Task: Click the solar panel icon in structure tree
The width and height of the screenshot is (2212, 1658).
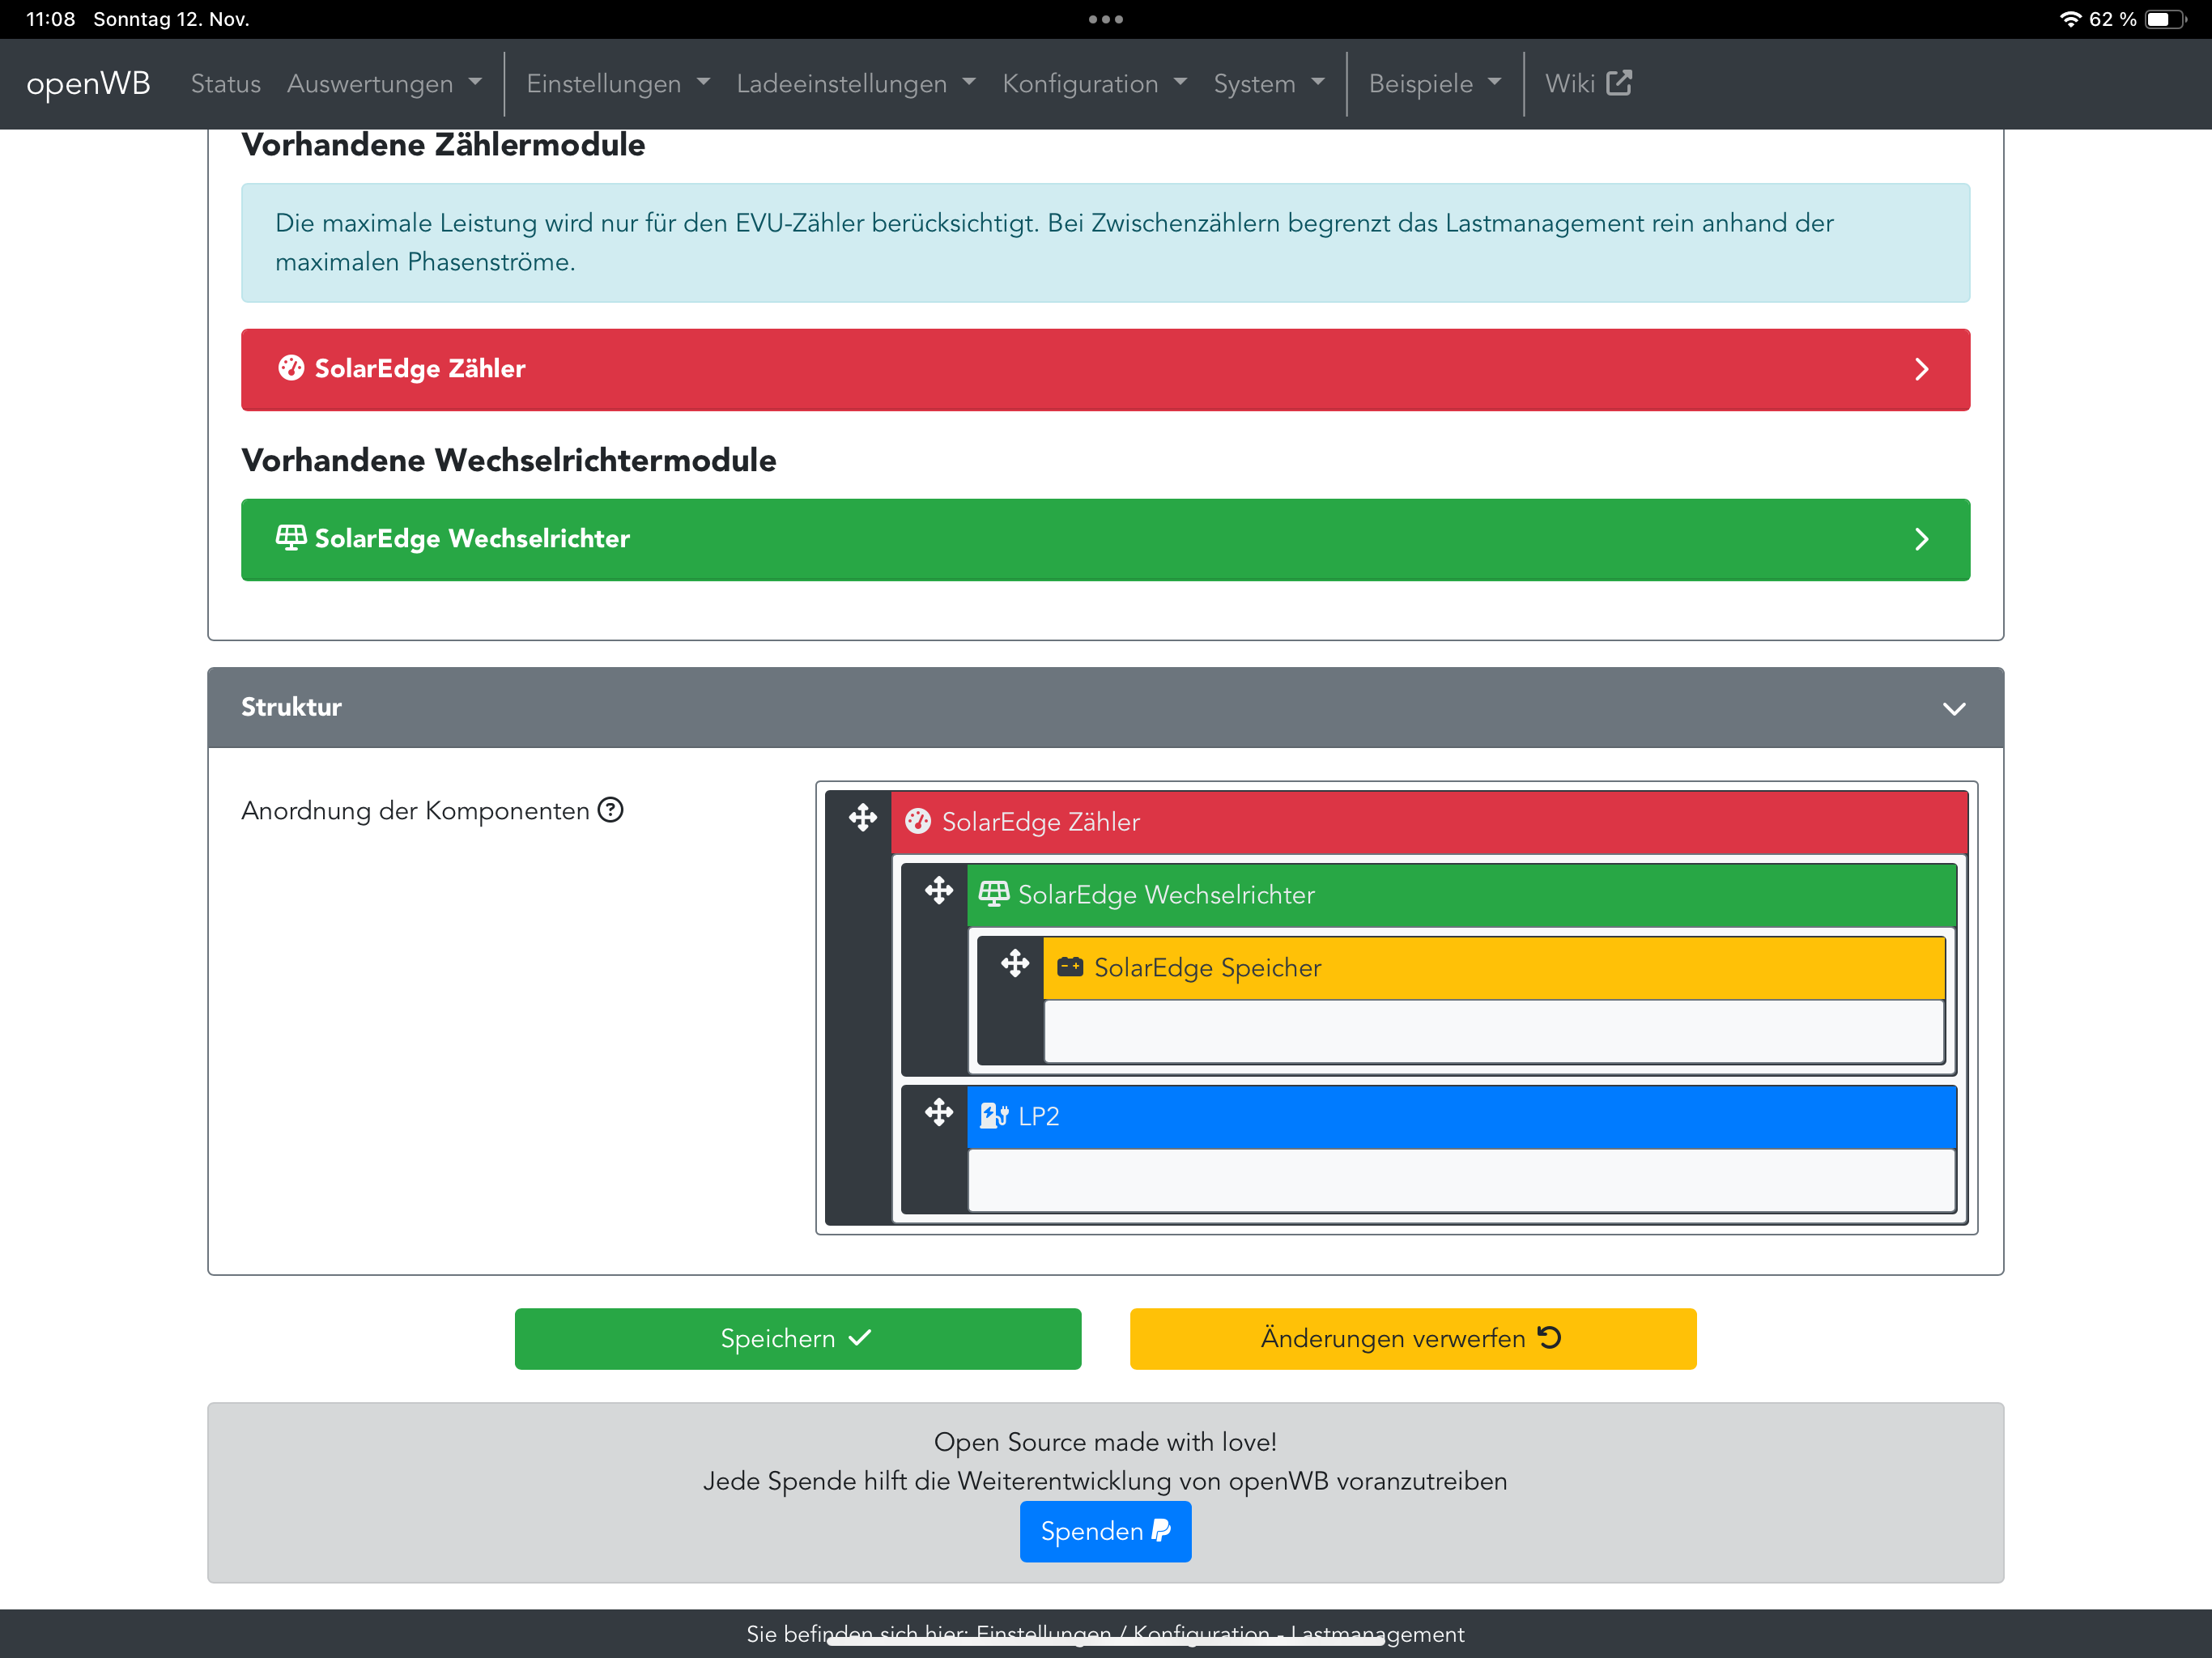Action: [993, 894]
